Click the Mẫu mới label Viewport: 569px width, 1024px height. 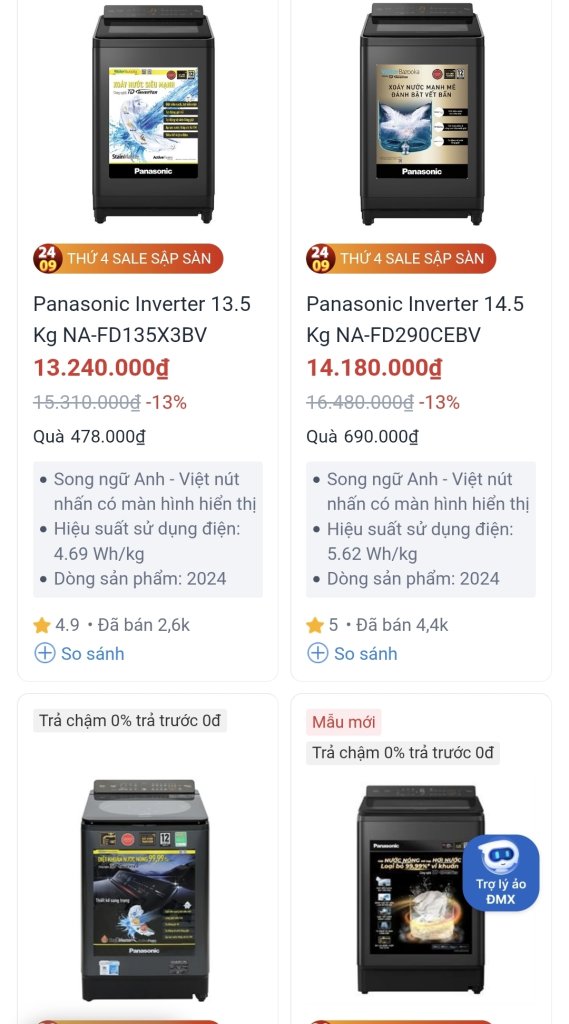tap(344, 722)
